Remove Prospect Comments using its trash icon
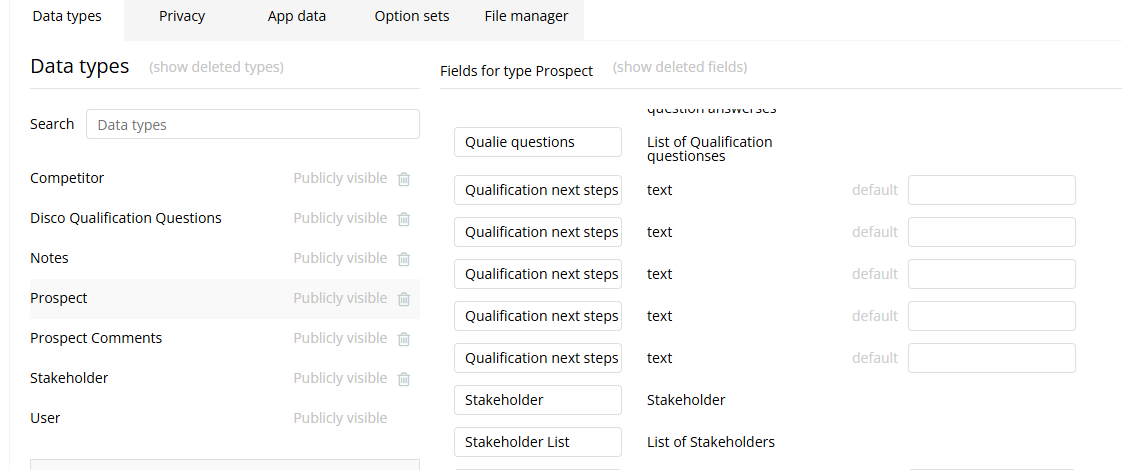The image size is (1122, 470). click(404, 339)
